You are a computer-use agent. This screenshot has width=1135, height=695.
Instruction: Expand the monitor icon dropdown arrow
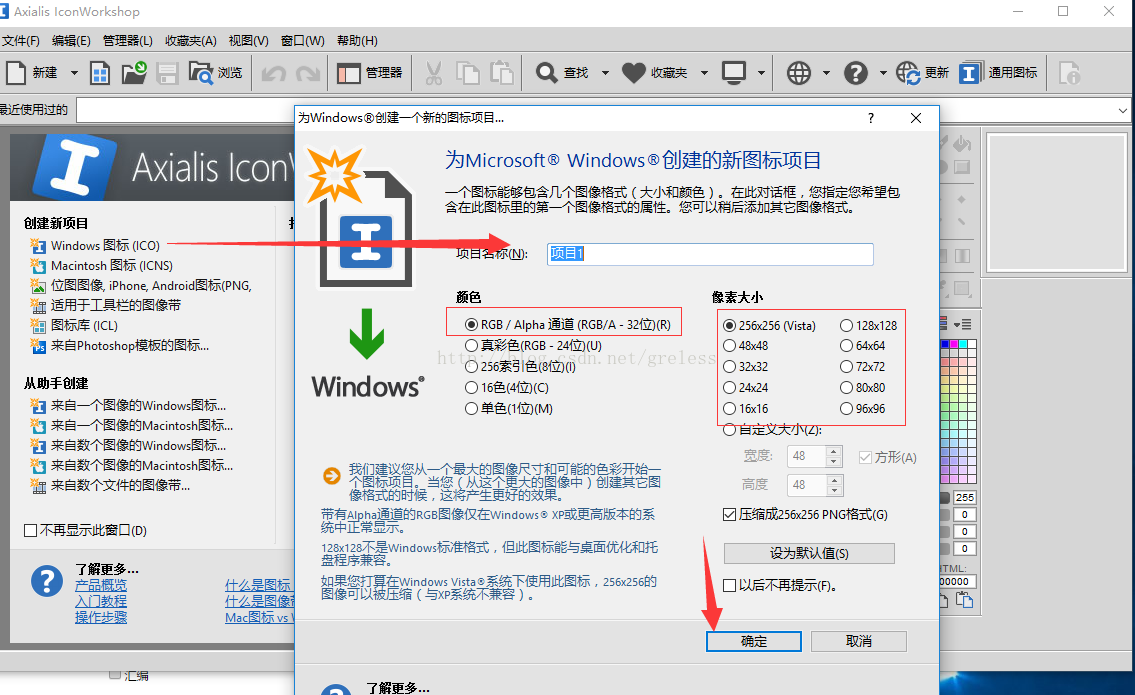(761, 73)
